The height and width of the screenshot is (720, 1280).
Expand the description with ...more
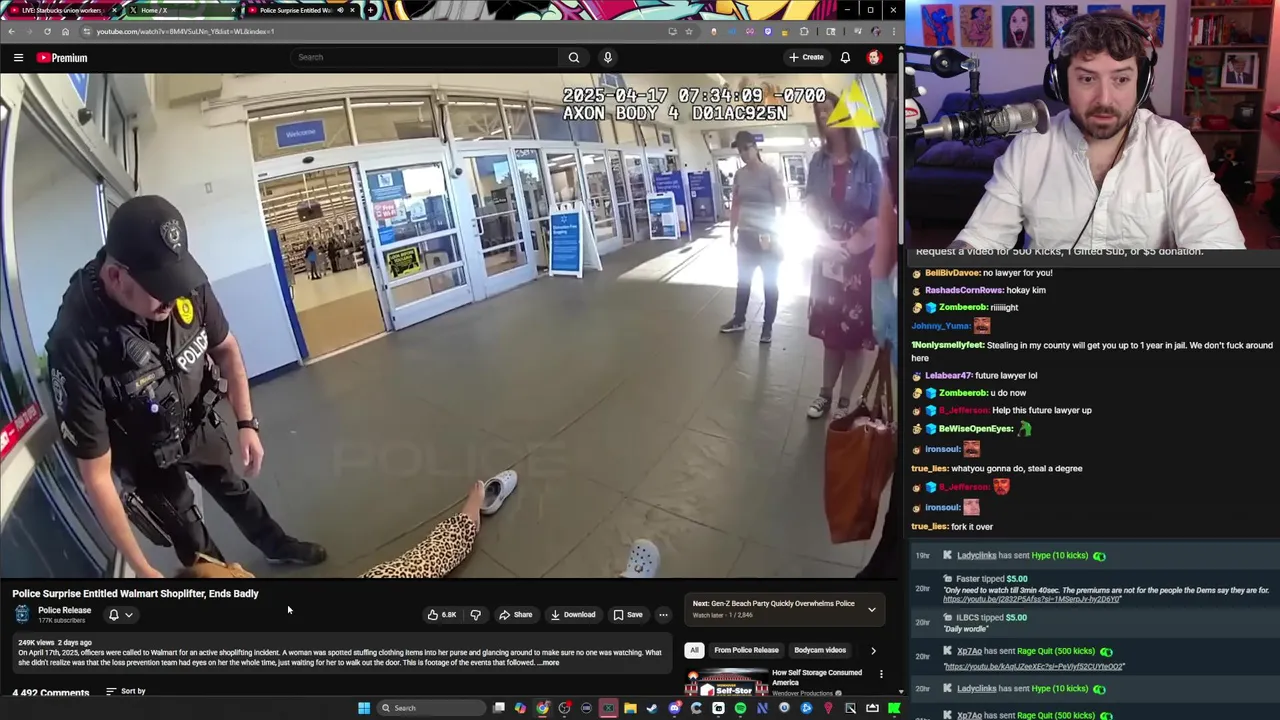coord(548,662)
